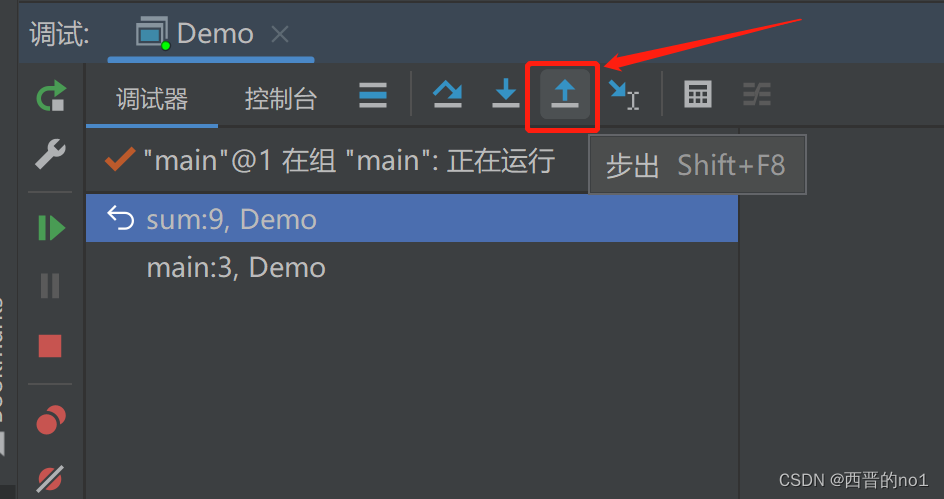Show execution point three-lines icon
Viewport: 944px width, 499px height.
click(x=373, y=95)
